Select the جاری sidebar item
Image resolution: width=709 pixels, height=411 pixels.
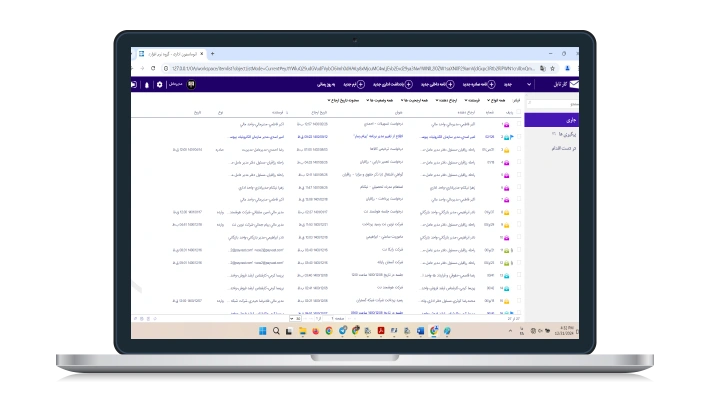coord(552,120)
